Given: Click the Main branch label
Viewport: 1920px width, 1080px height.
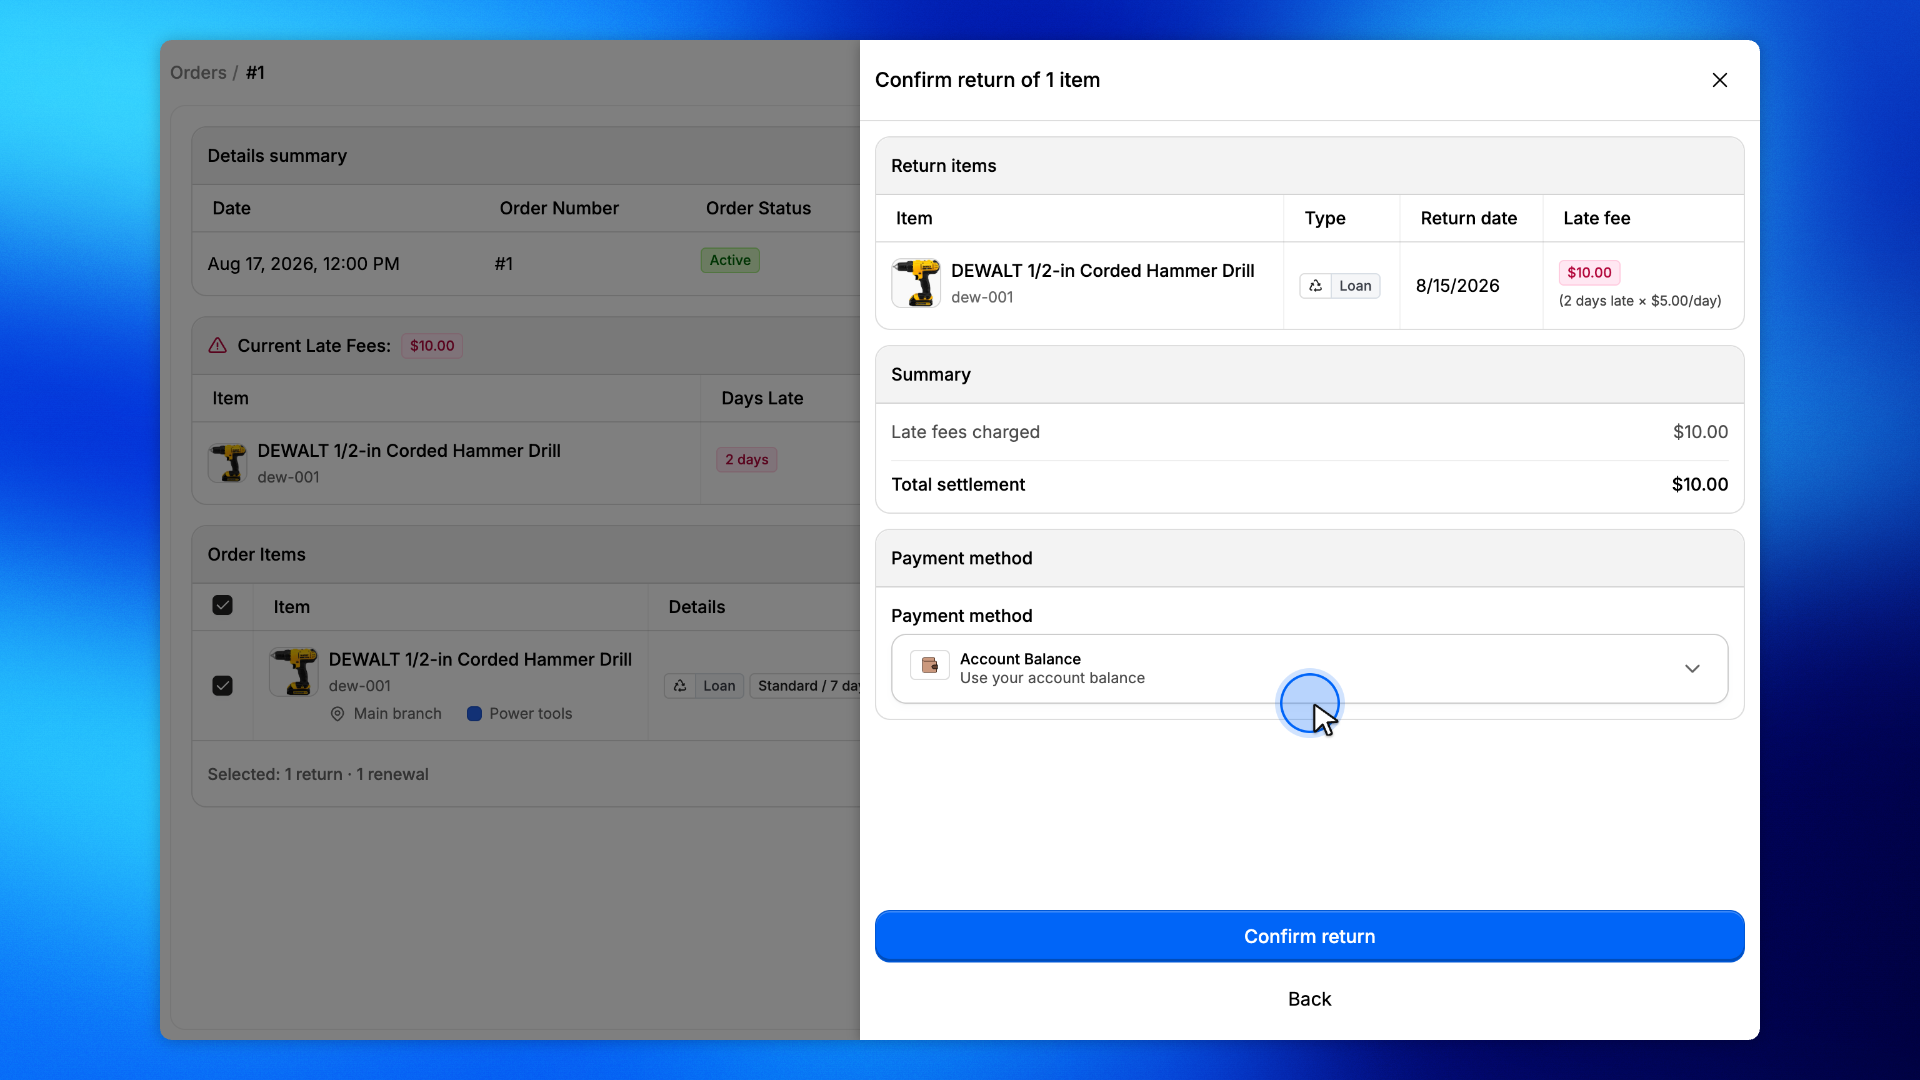Looking at the screenshot, I should tap(397, 714).
